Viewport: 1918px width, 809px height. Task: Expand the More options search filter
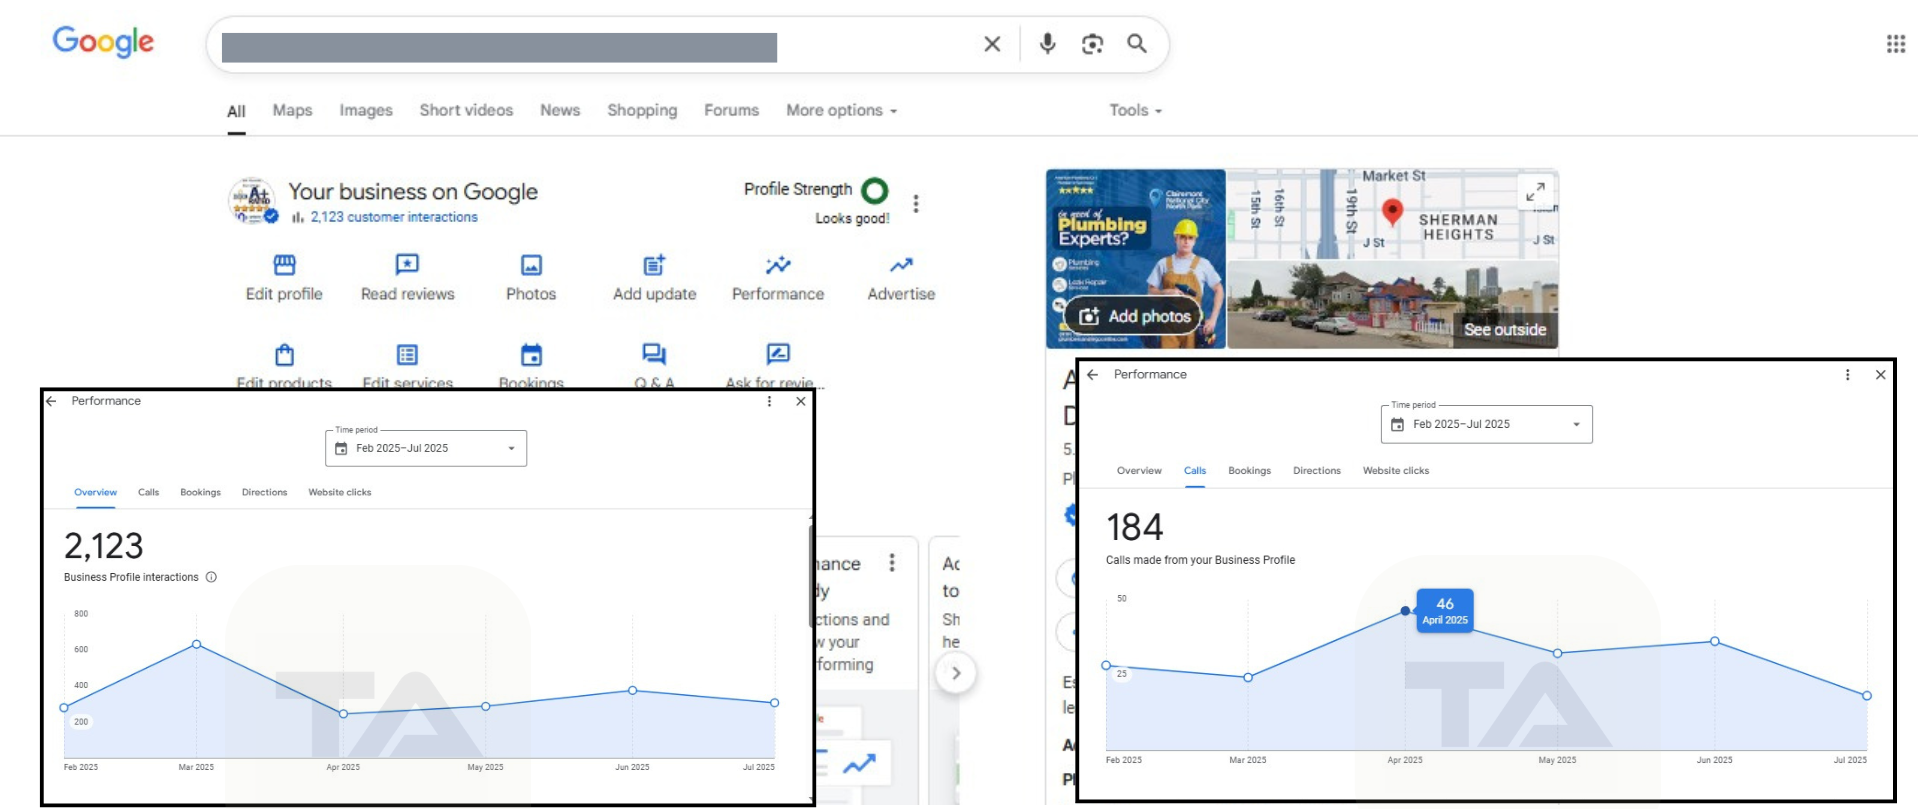pyautogui.click(x=841, y=111)
